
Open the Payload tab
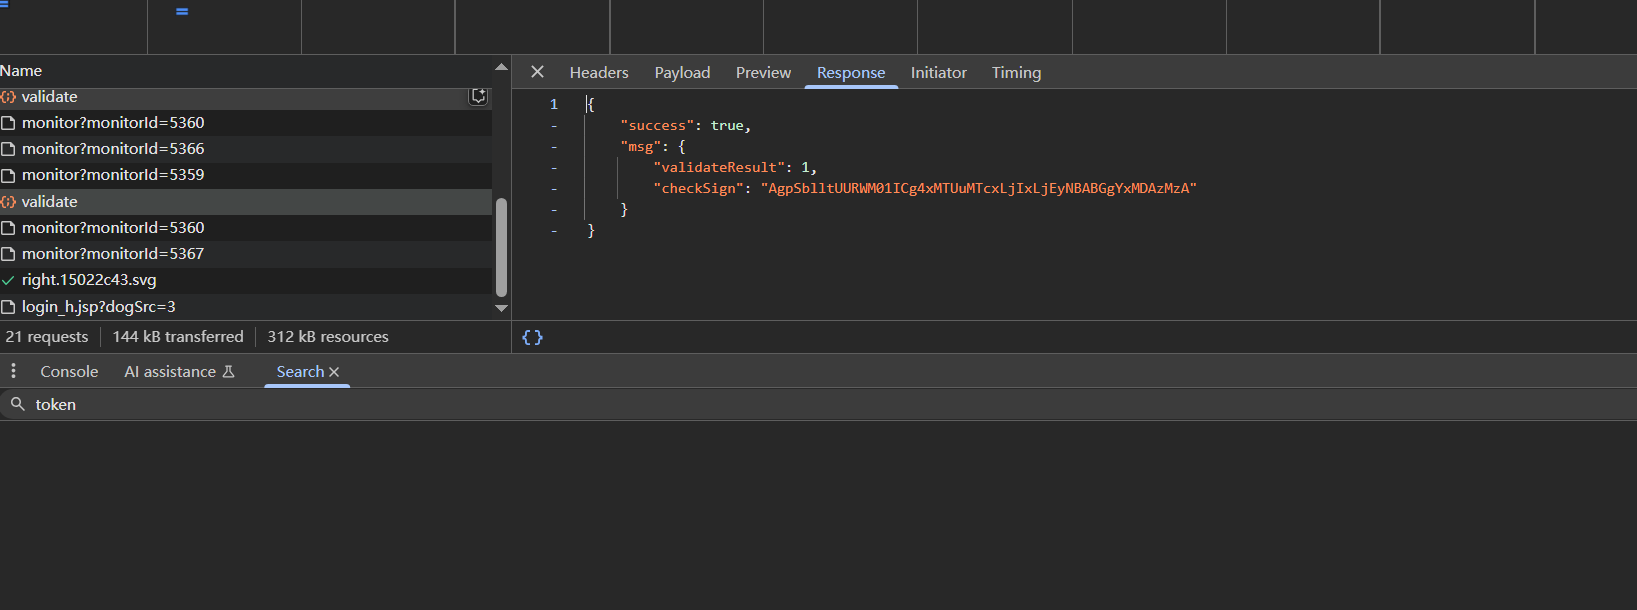point(682,73)
